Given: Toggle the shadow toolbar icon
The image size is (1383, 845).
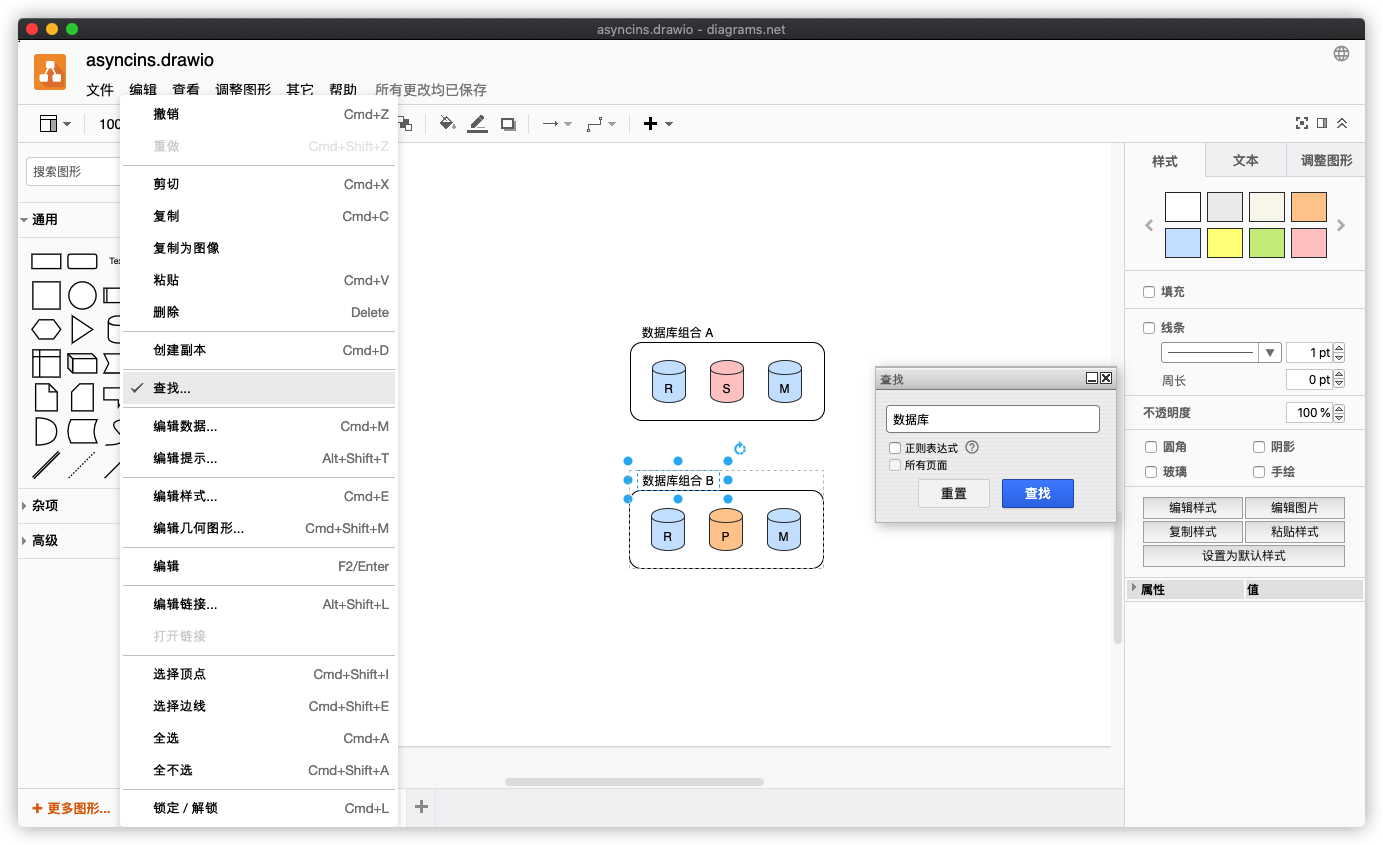Looking at the screenshot, I should click(x=508, y=124).
